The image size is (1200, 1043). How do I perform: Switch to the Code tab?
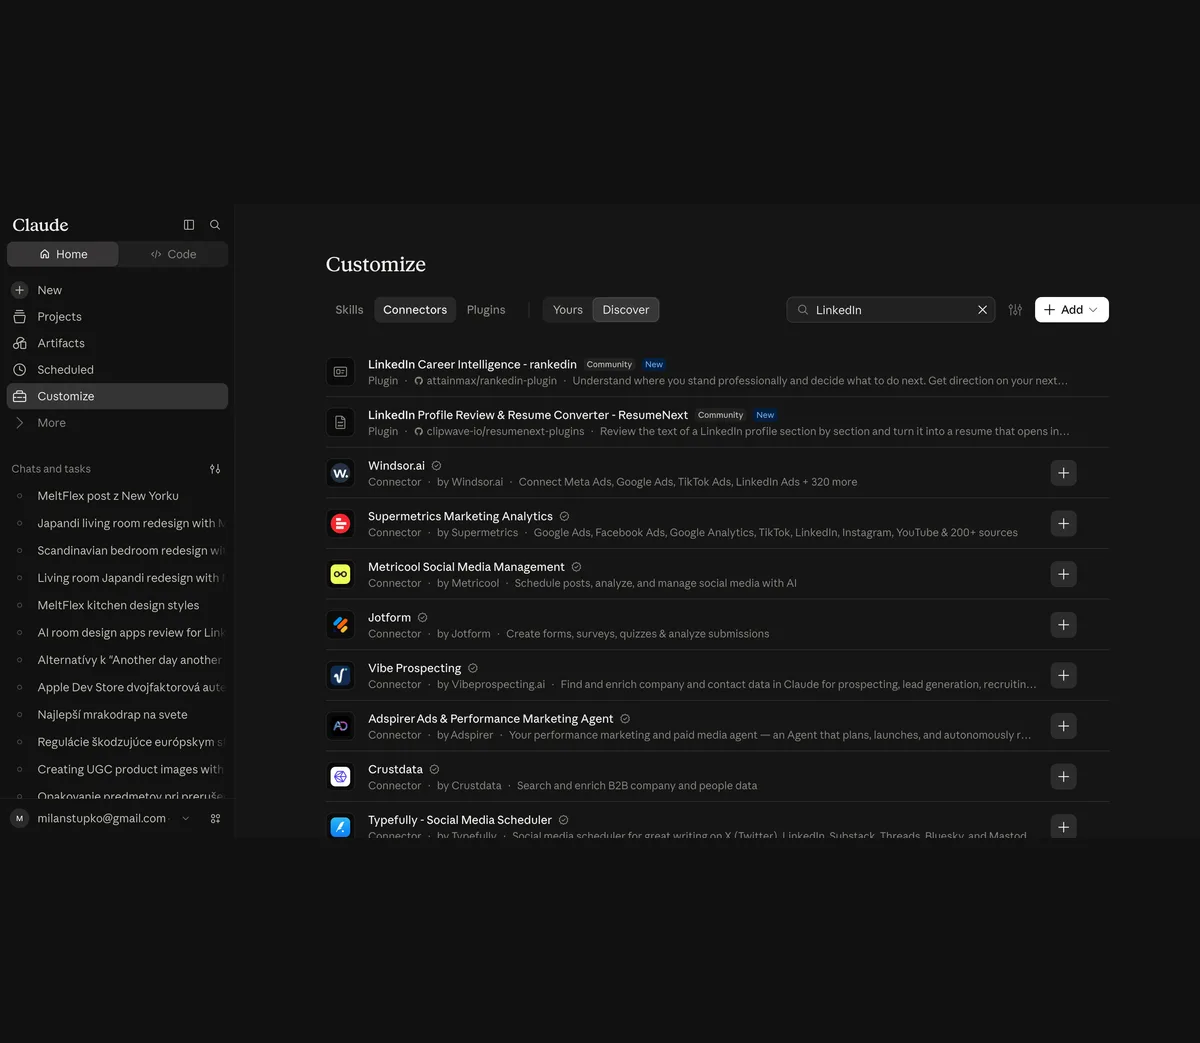click(173, 254)
